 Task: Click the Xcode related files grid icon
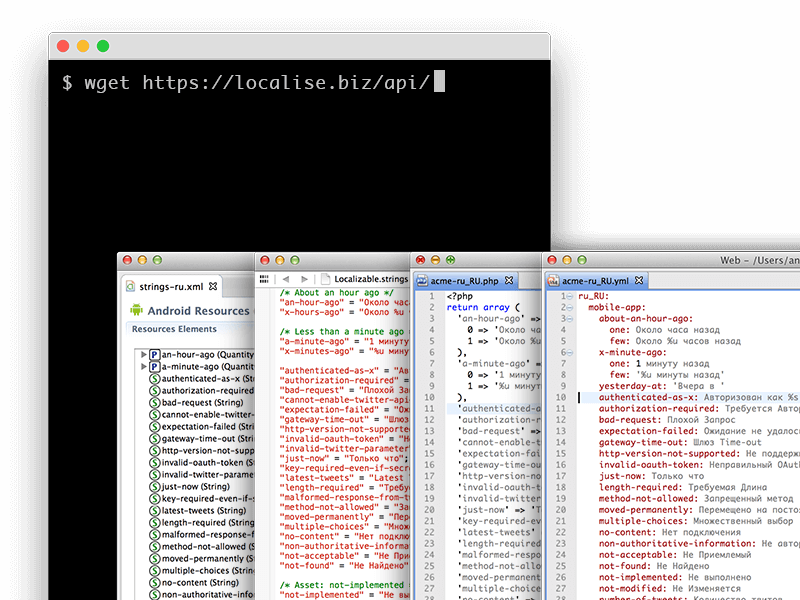pos(264,278)
